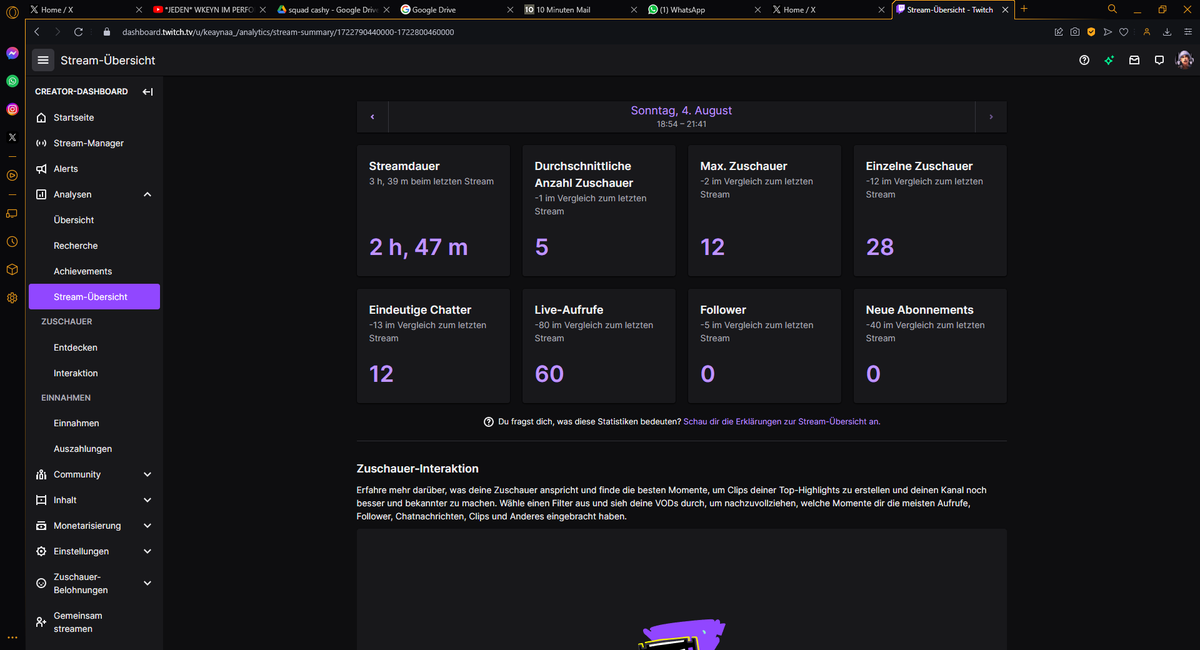1200x650 pixels.
Task: Switch to the squad cashy Google Drive tab
Action: point(331,9)
